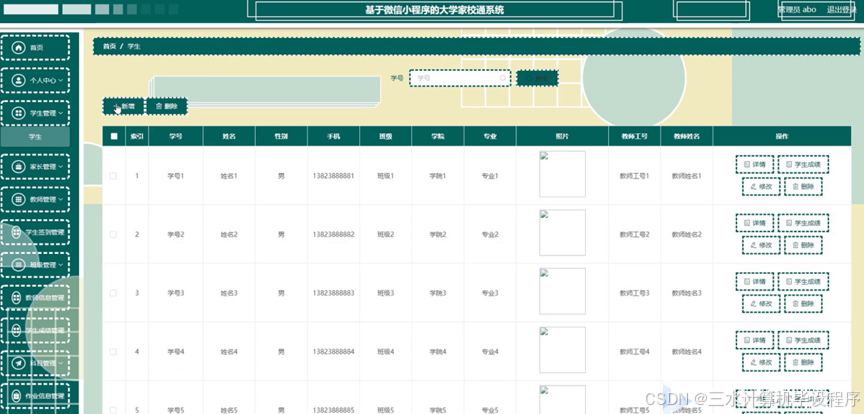Click trash icon on toolbar 删除 button
Viewport: 864px width, 414px height.
pos(159,106)
